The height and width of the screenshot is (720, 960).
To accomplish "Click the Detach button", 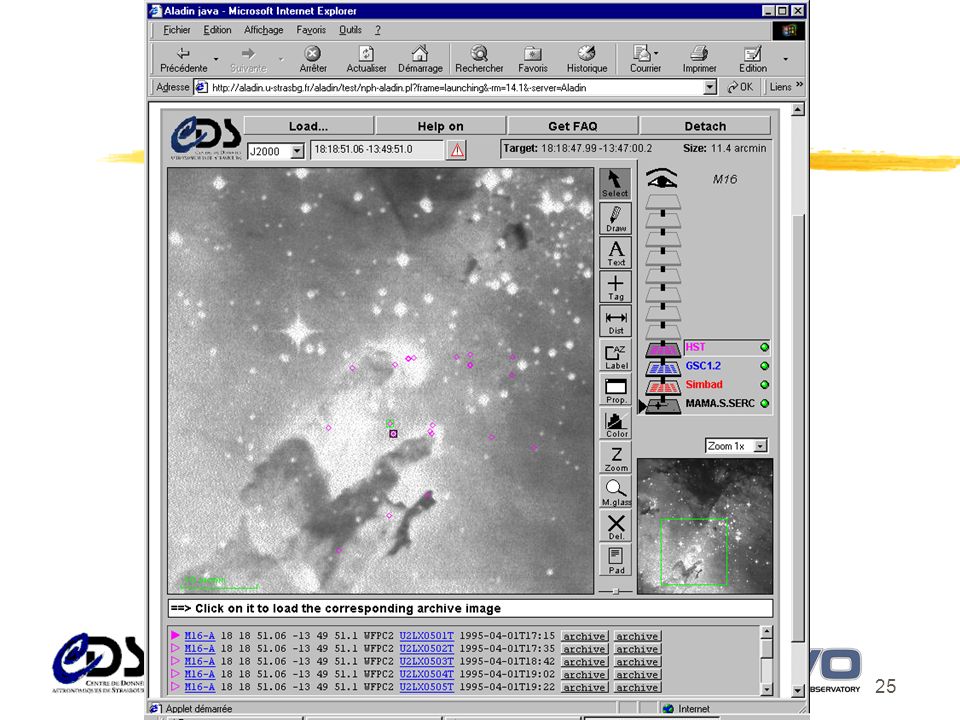I will [705, 126].
